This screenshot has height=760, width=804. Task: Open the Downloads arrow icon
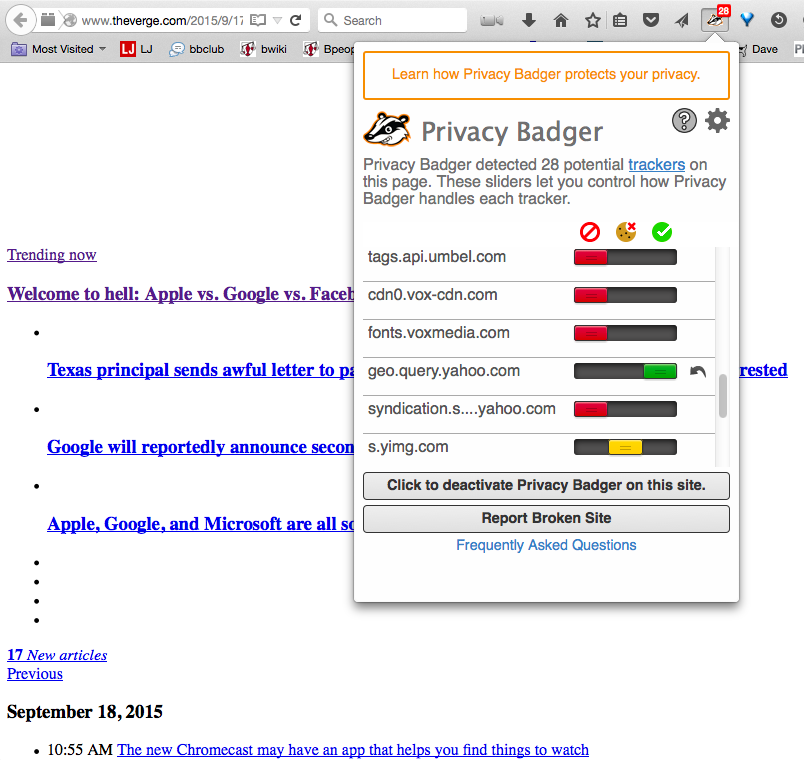pos(530,20)
